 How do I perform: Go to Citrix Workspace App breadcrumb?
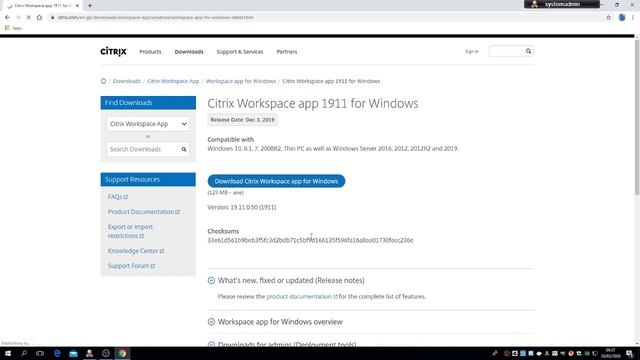click(173, 81)
